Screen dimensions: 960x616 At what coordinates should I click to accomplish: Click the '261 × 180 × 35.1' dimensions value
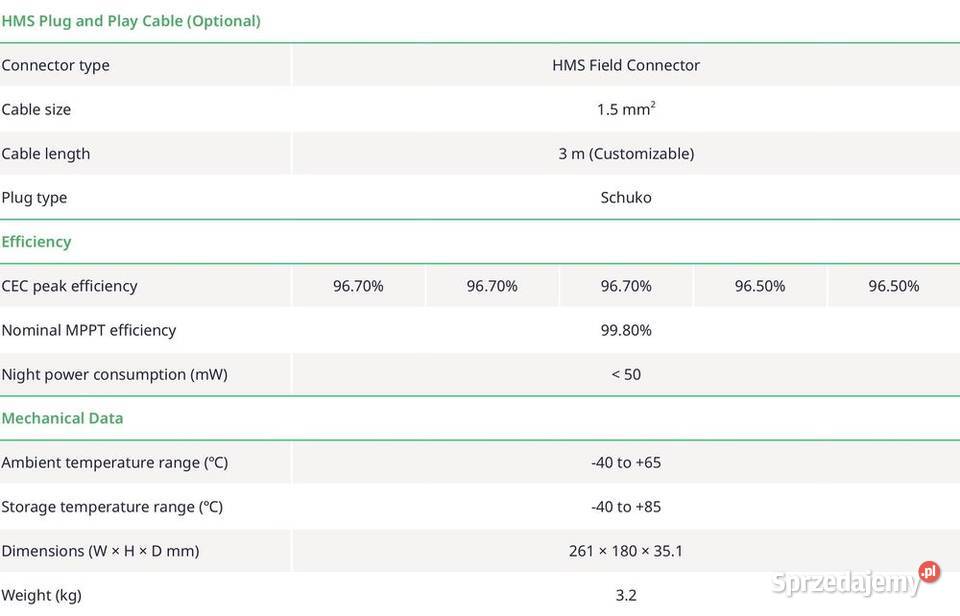tap(626, 551)
